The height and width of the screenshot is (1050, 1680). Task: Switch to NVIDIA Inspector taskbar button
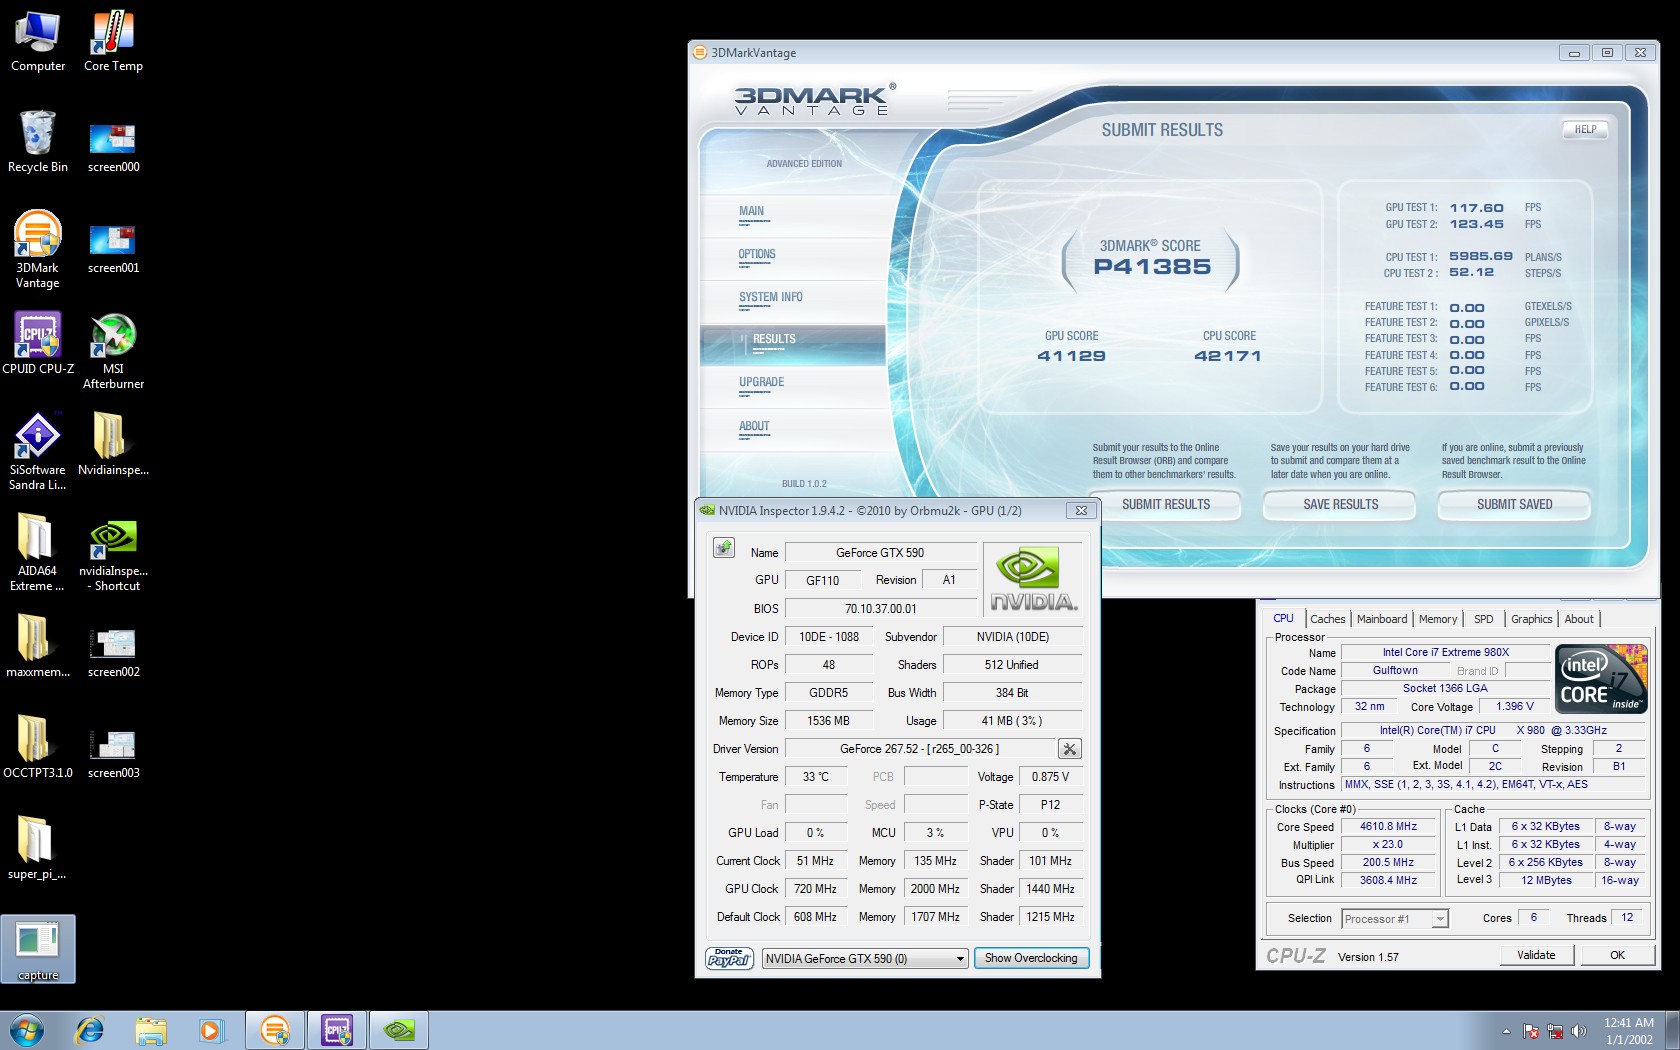[399, 1030]
